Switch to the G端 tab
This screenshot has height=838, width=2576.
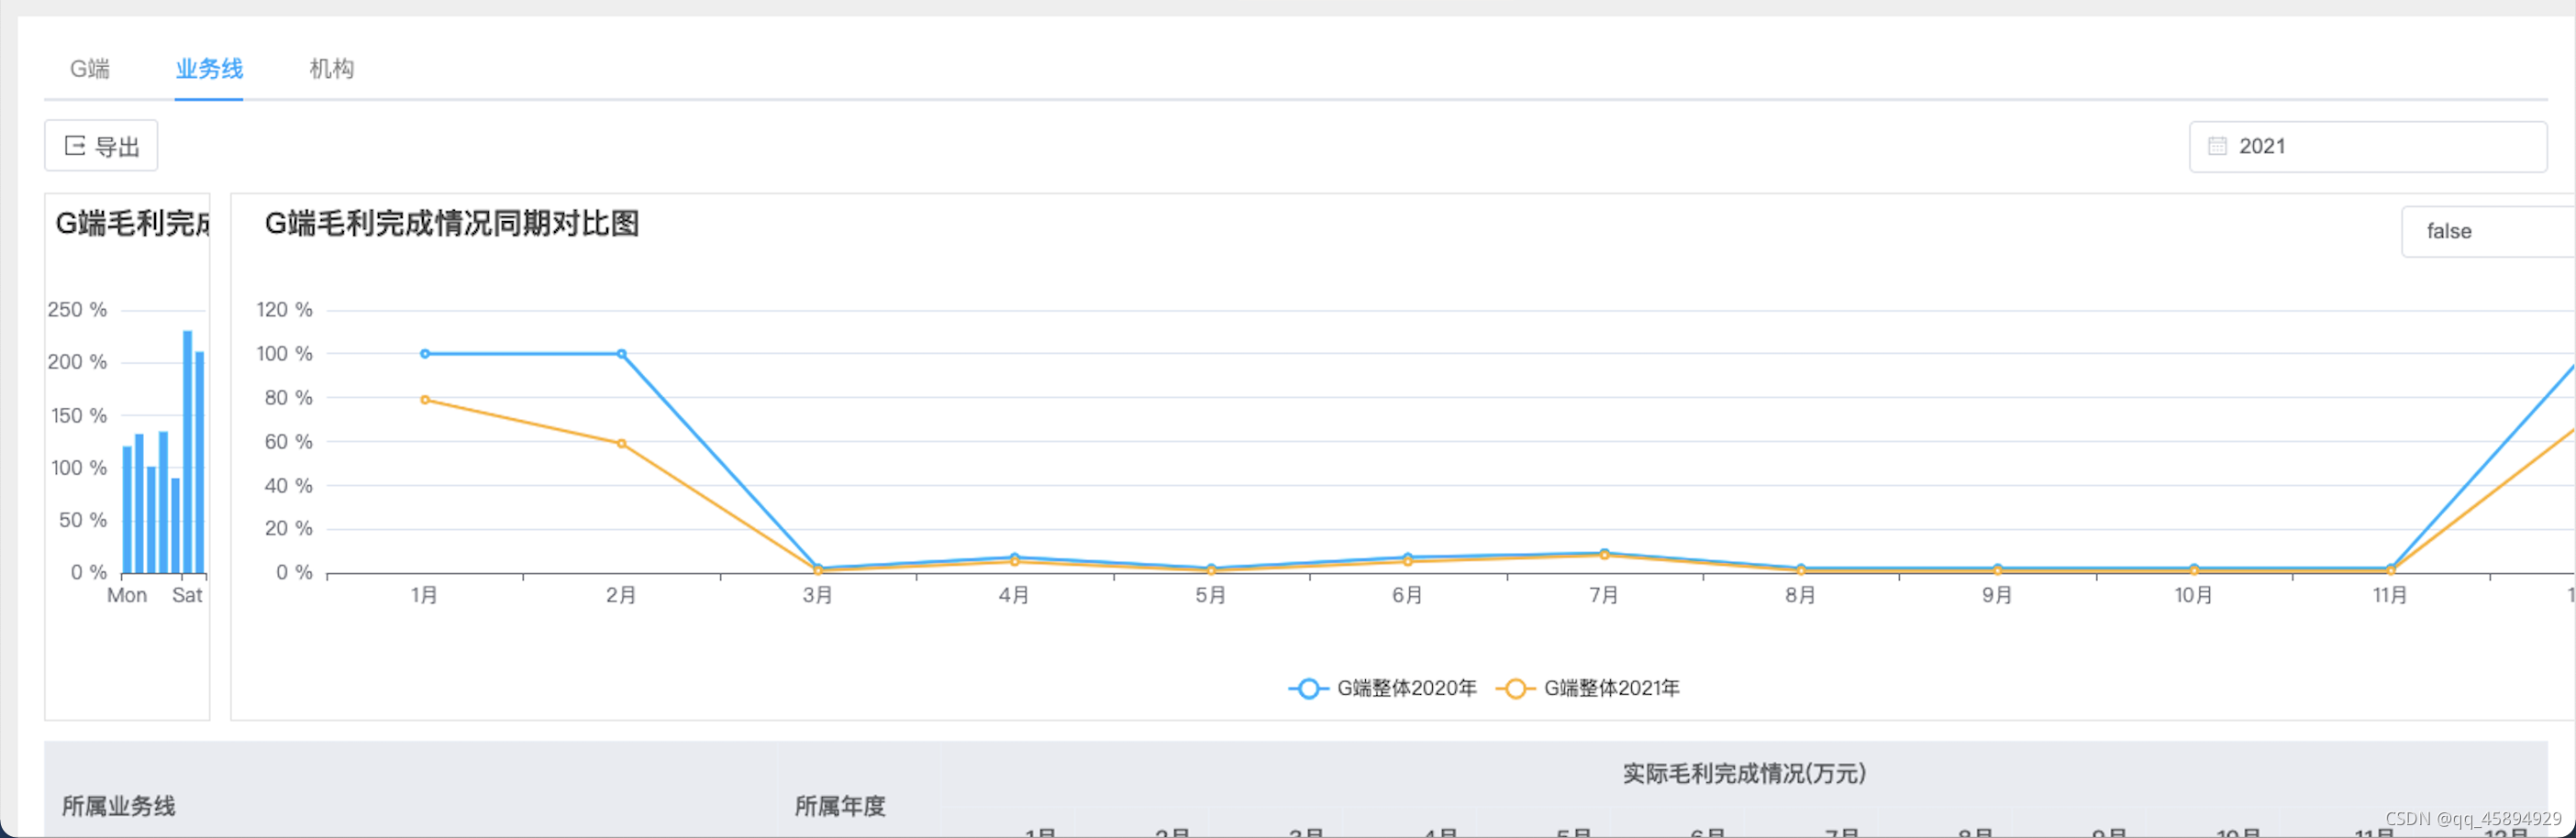[x=89, y=68]
